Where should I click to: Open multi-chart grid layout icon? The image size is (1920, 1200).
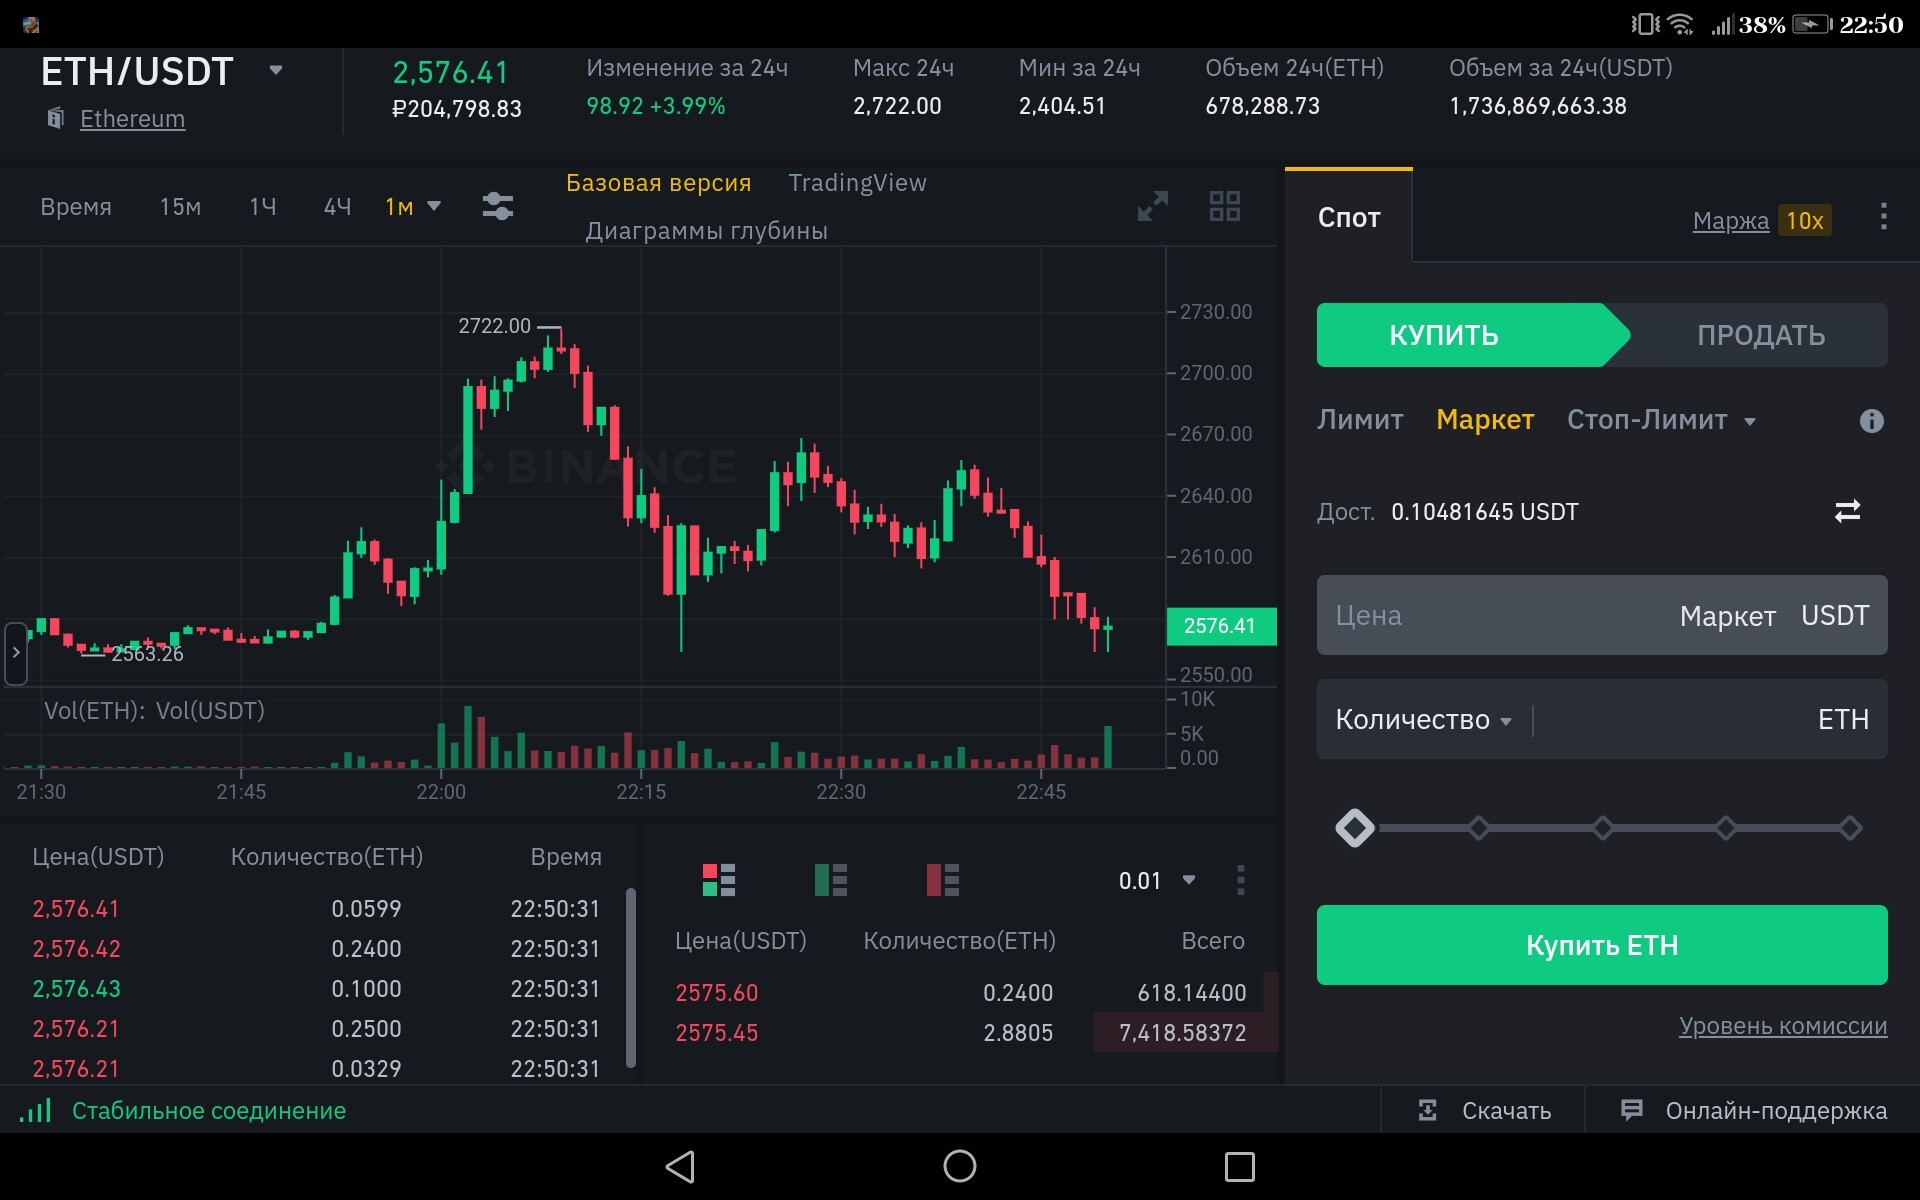pos(1224,206)
